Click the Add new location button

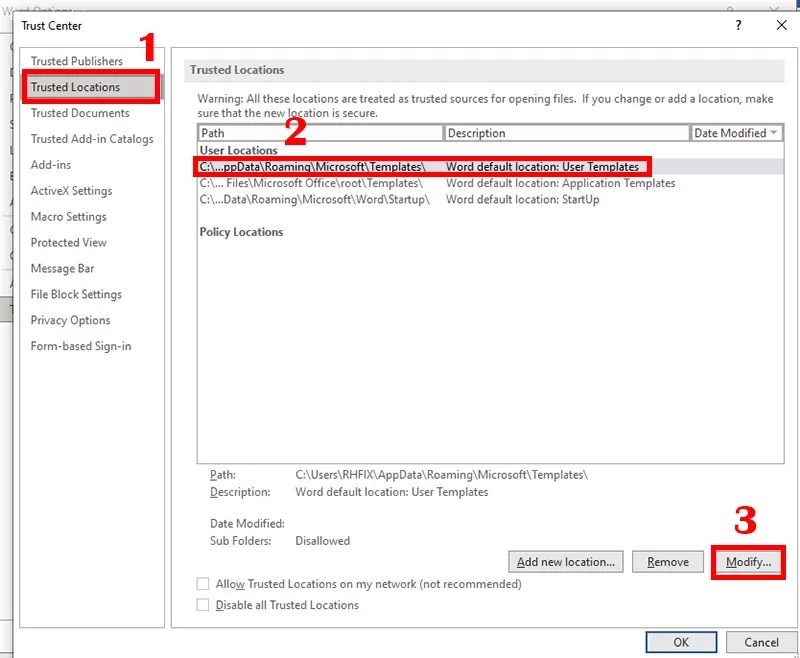(x=566, y=562)
